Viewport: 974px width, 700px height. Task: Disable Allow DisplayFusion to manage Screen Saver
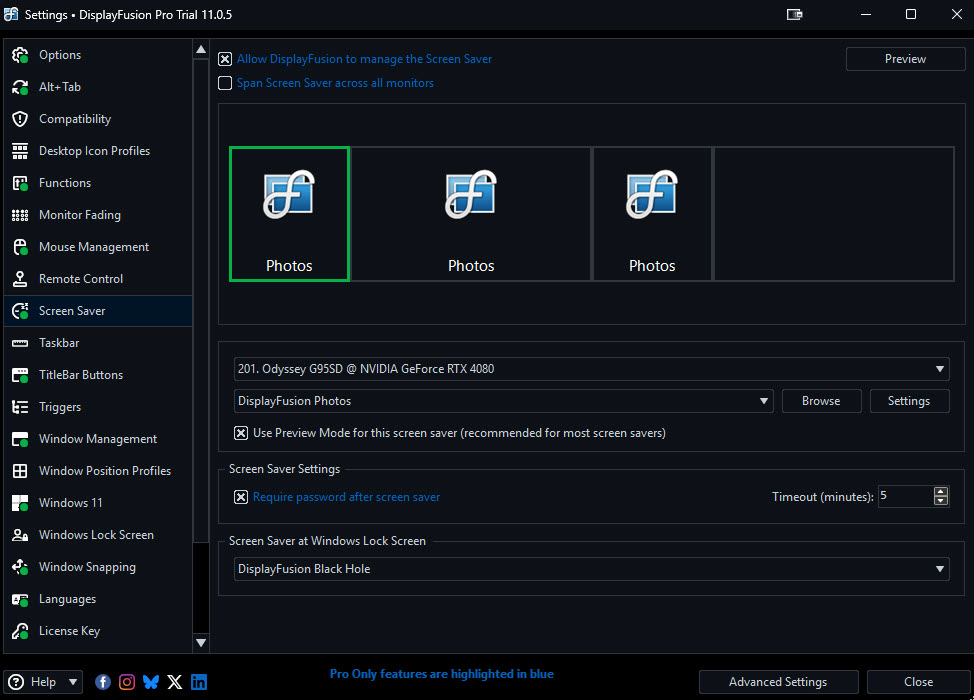point(225,59)
